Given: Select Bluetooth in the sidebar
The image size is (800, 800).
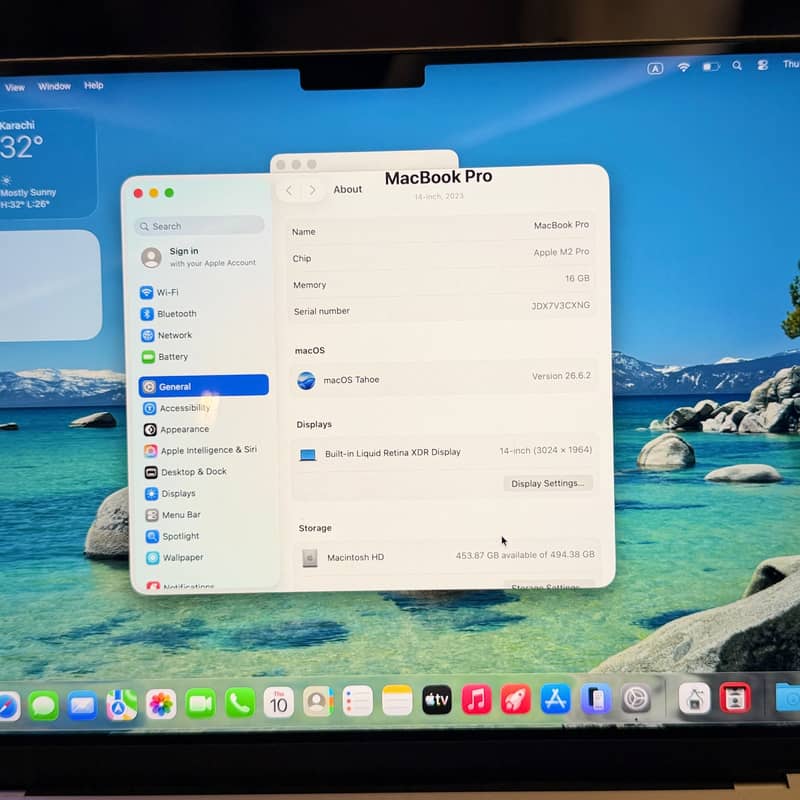Looking at the screenshot, I should 168,314.
